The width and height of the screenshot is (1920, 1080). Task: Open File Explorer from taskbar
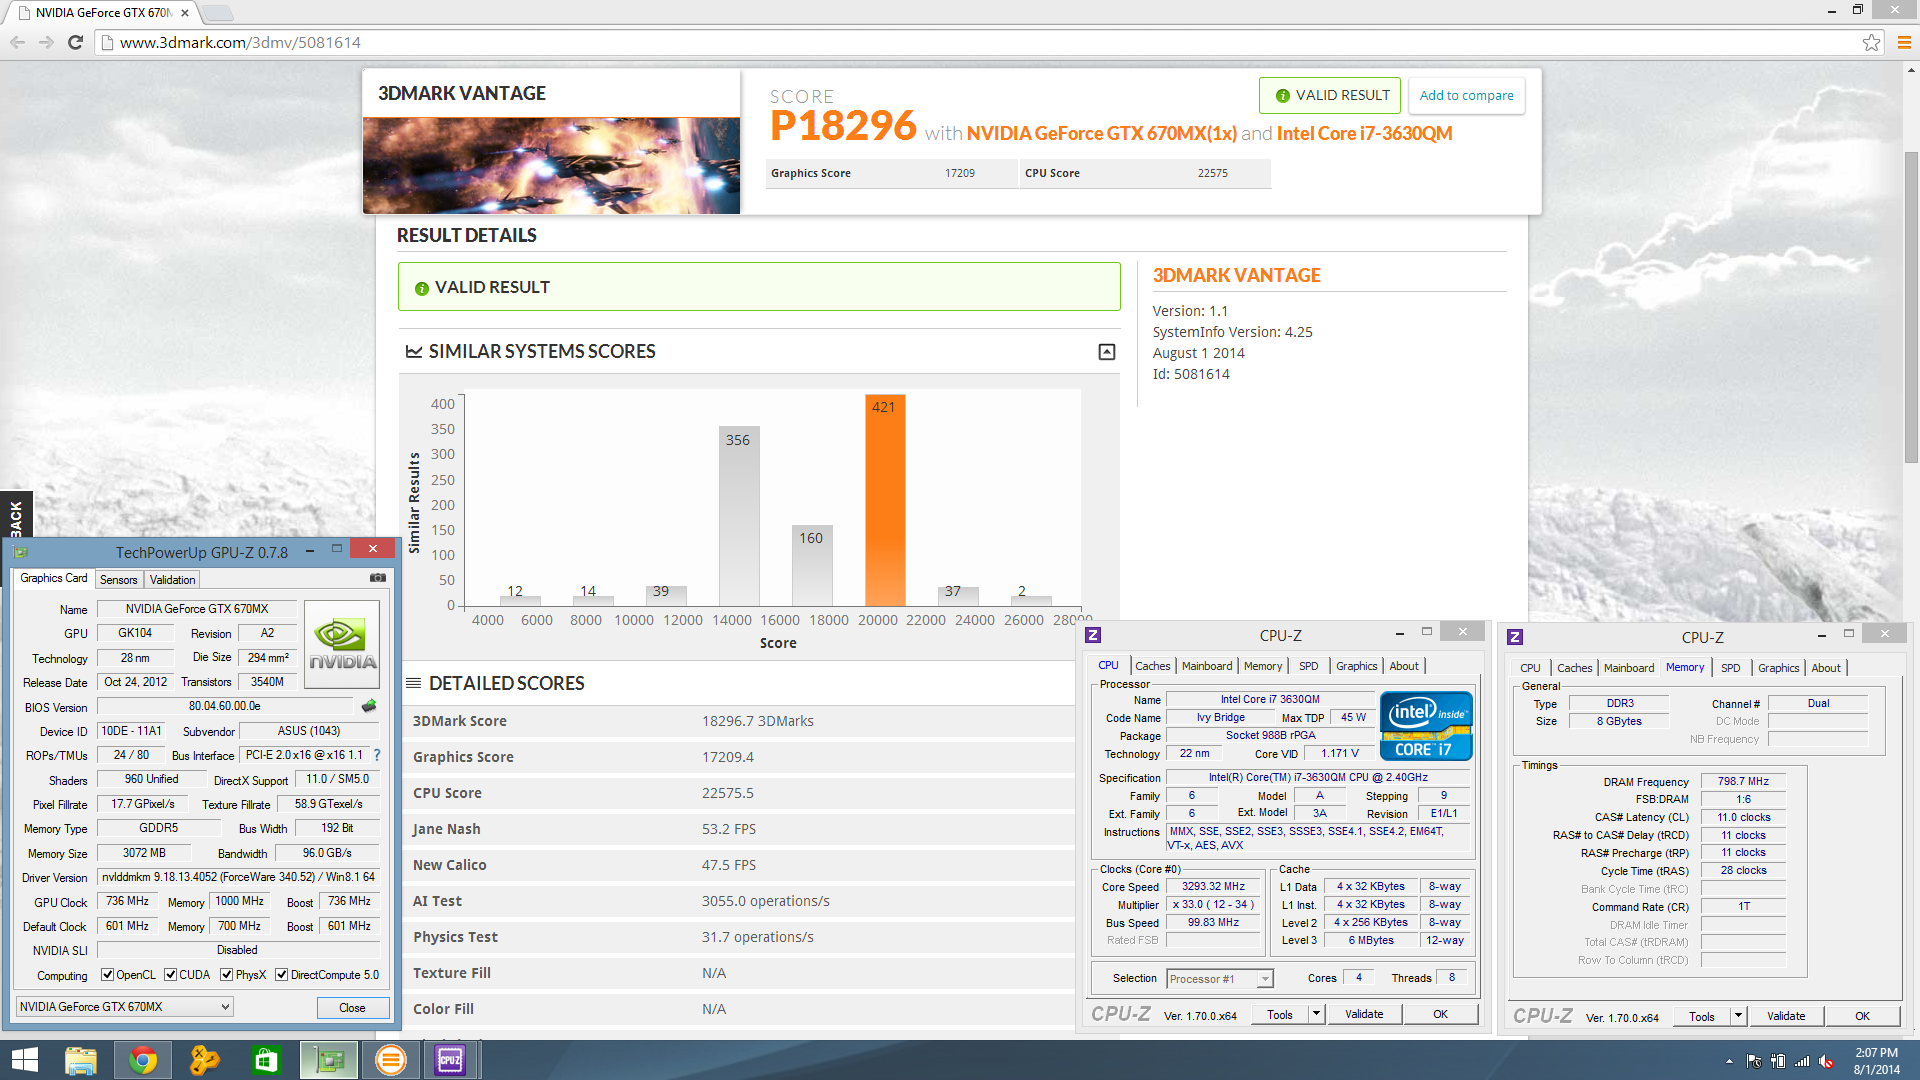point(80,1060)
